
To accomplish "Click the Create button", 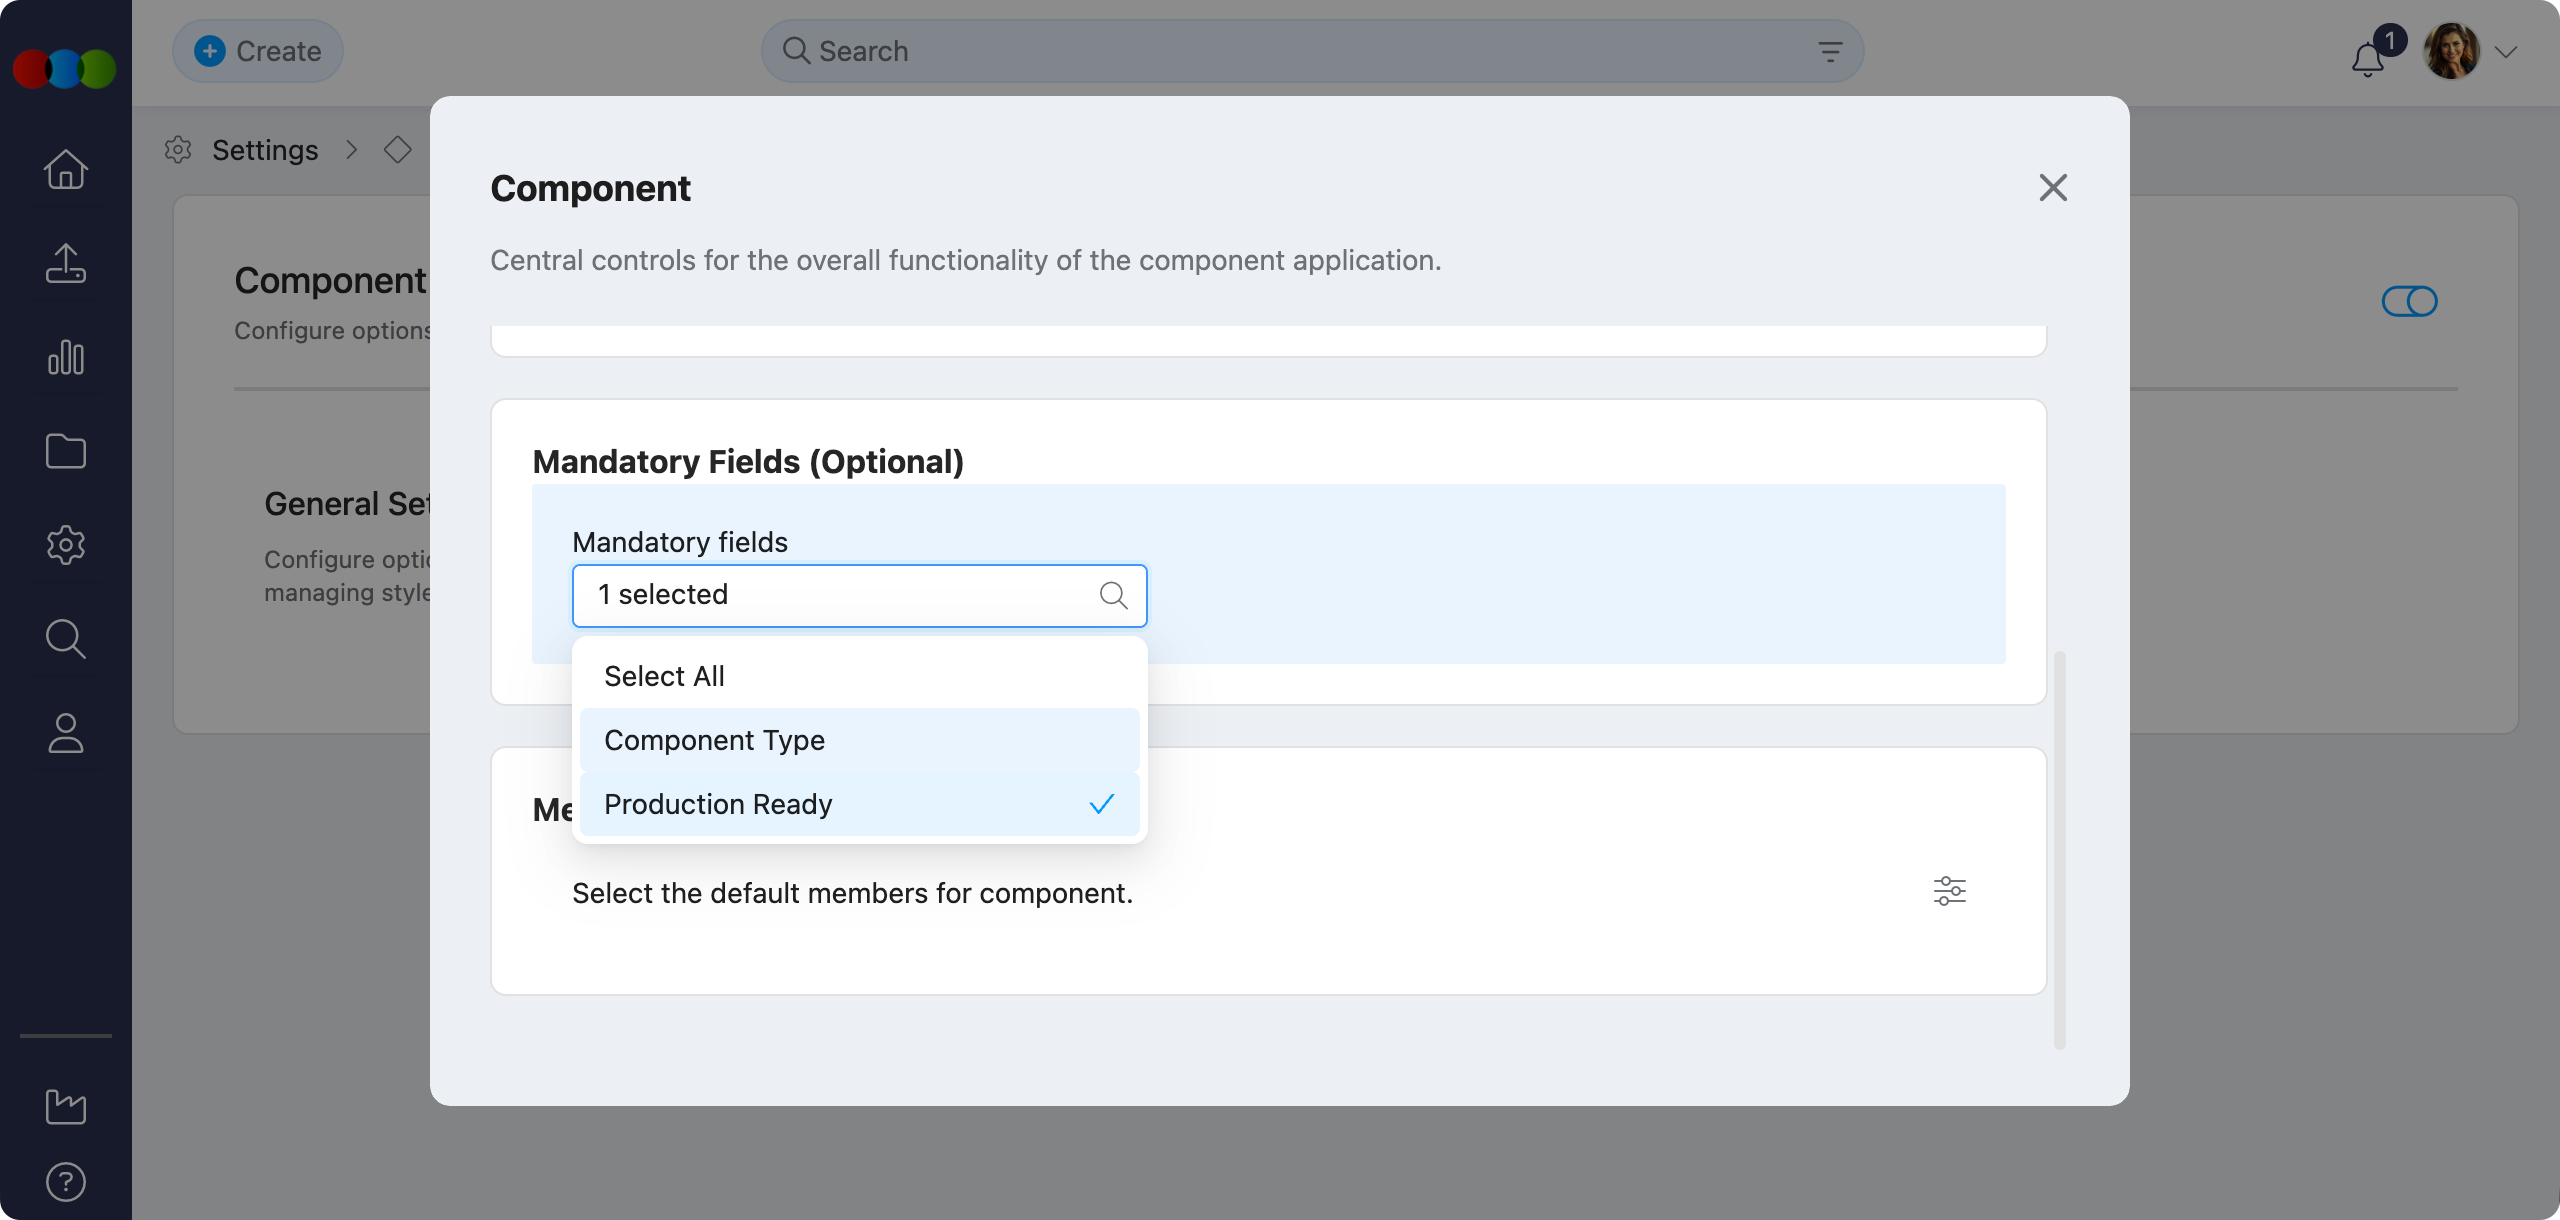I will click(x=258, y=51).
